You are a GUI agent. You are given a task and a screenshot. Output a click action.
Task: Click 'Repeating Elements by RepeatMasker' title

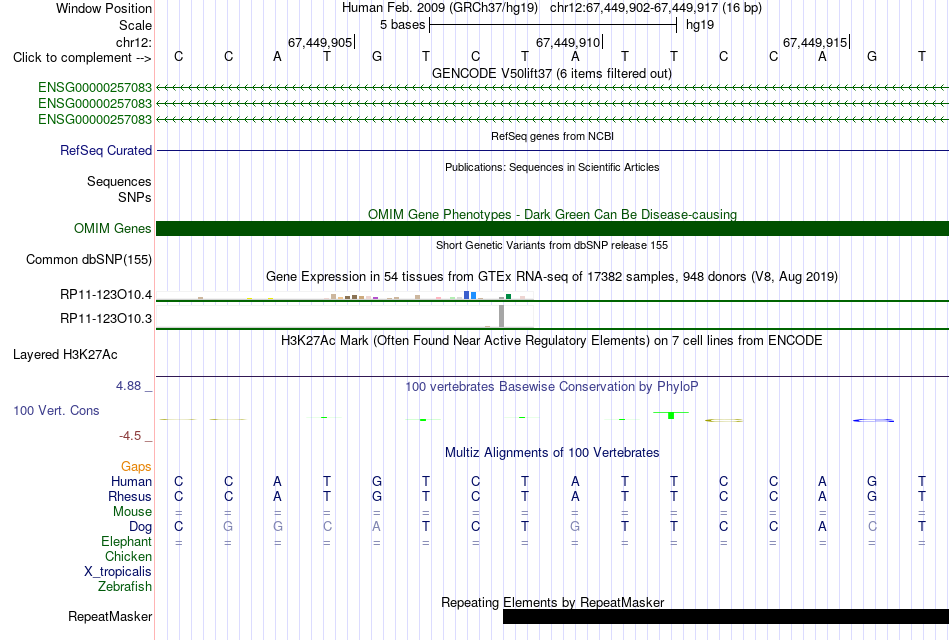click(552, 602)
